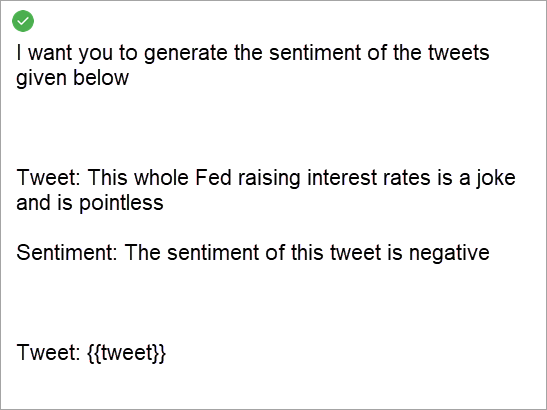The image size is (547, 410).
Task: Click the {{tweet}} template variable
Action: [x=126, y=352]
